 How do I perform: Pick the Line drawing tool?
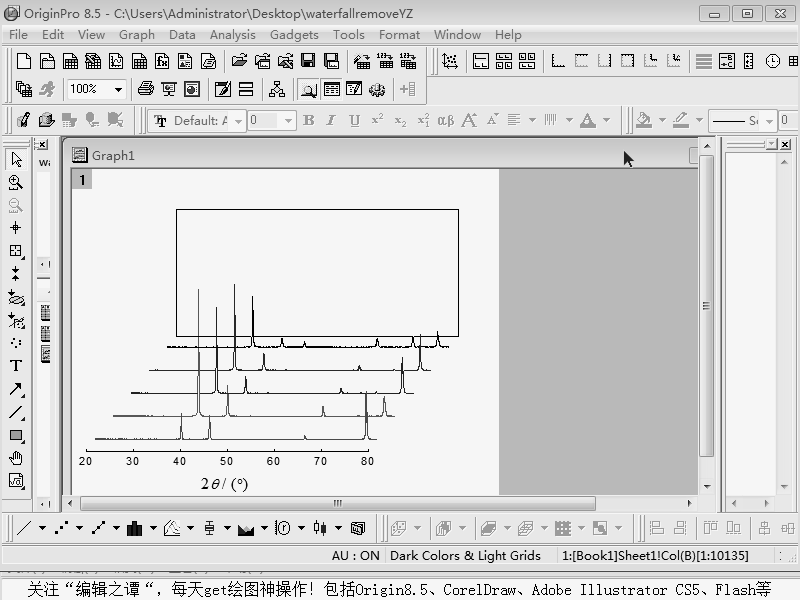coord(16,412)
